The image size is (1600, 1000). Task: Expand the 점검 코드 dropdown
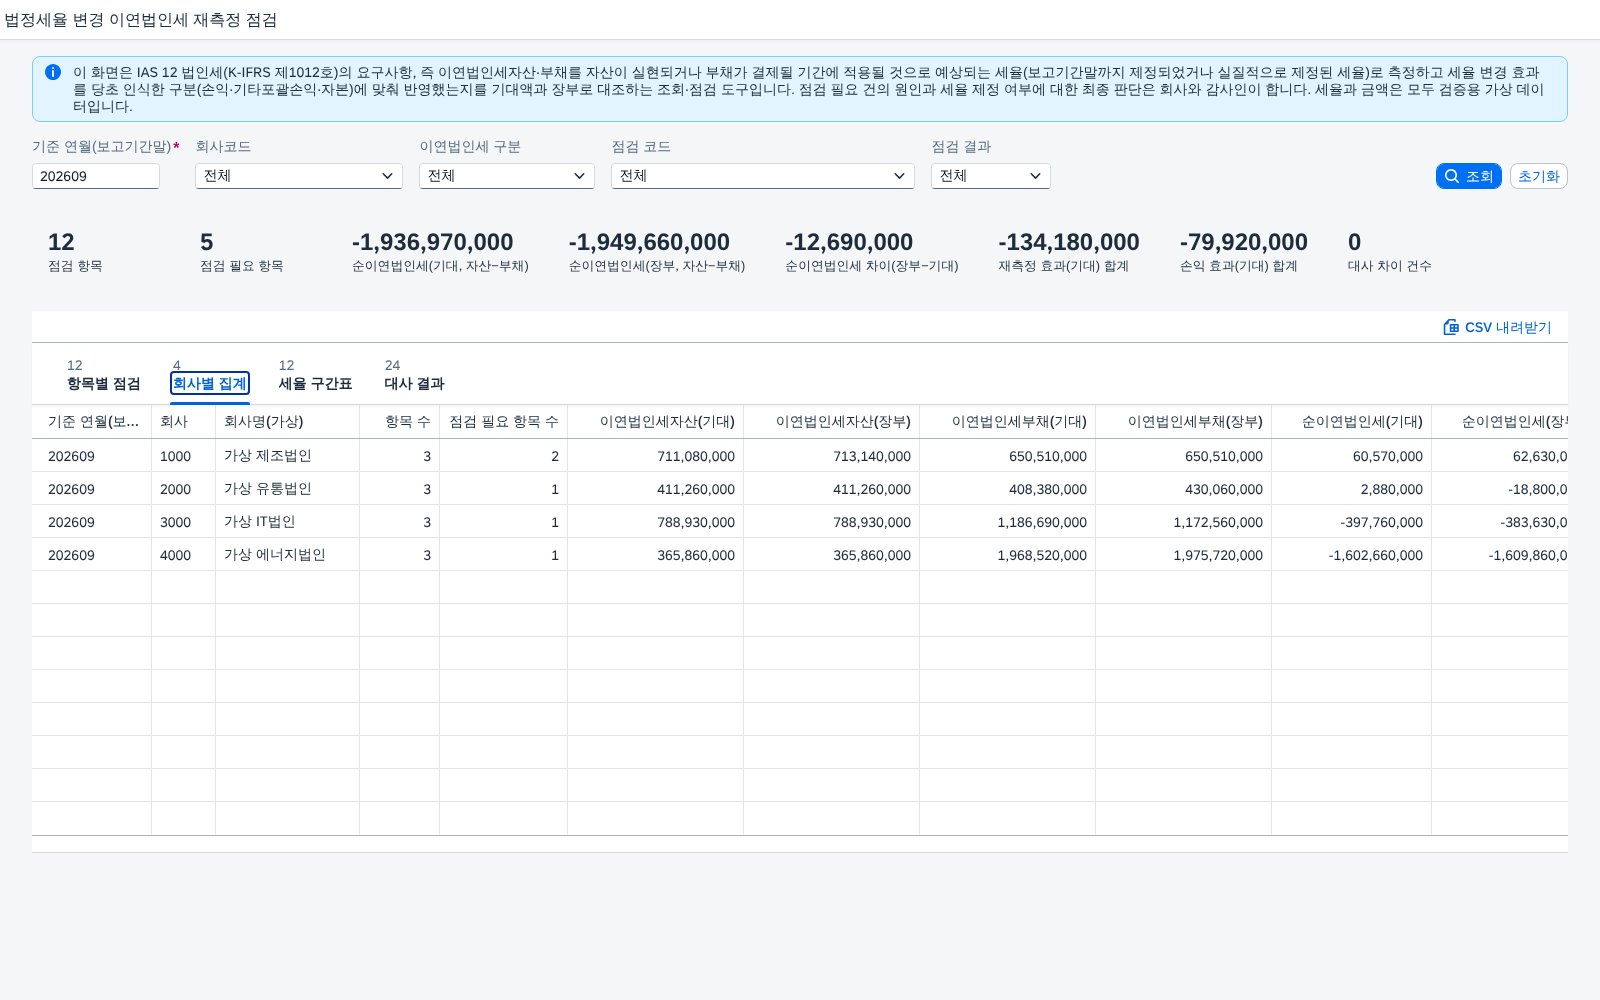pos(763,176)
